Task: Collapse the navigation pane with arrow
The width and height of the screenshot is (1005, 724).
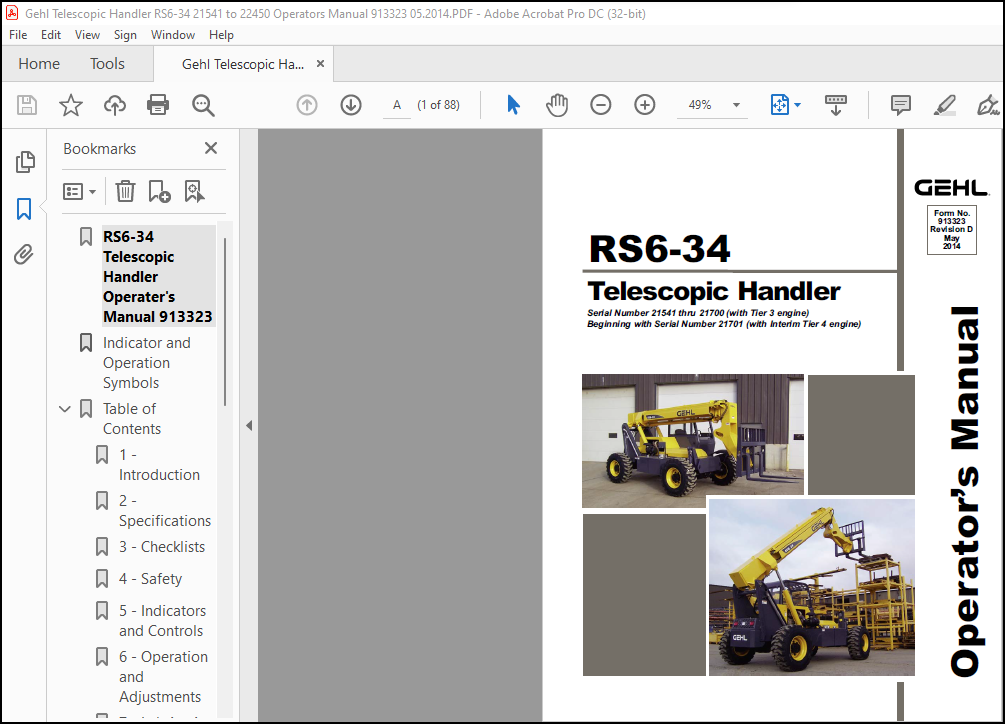Action: 249,425
